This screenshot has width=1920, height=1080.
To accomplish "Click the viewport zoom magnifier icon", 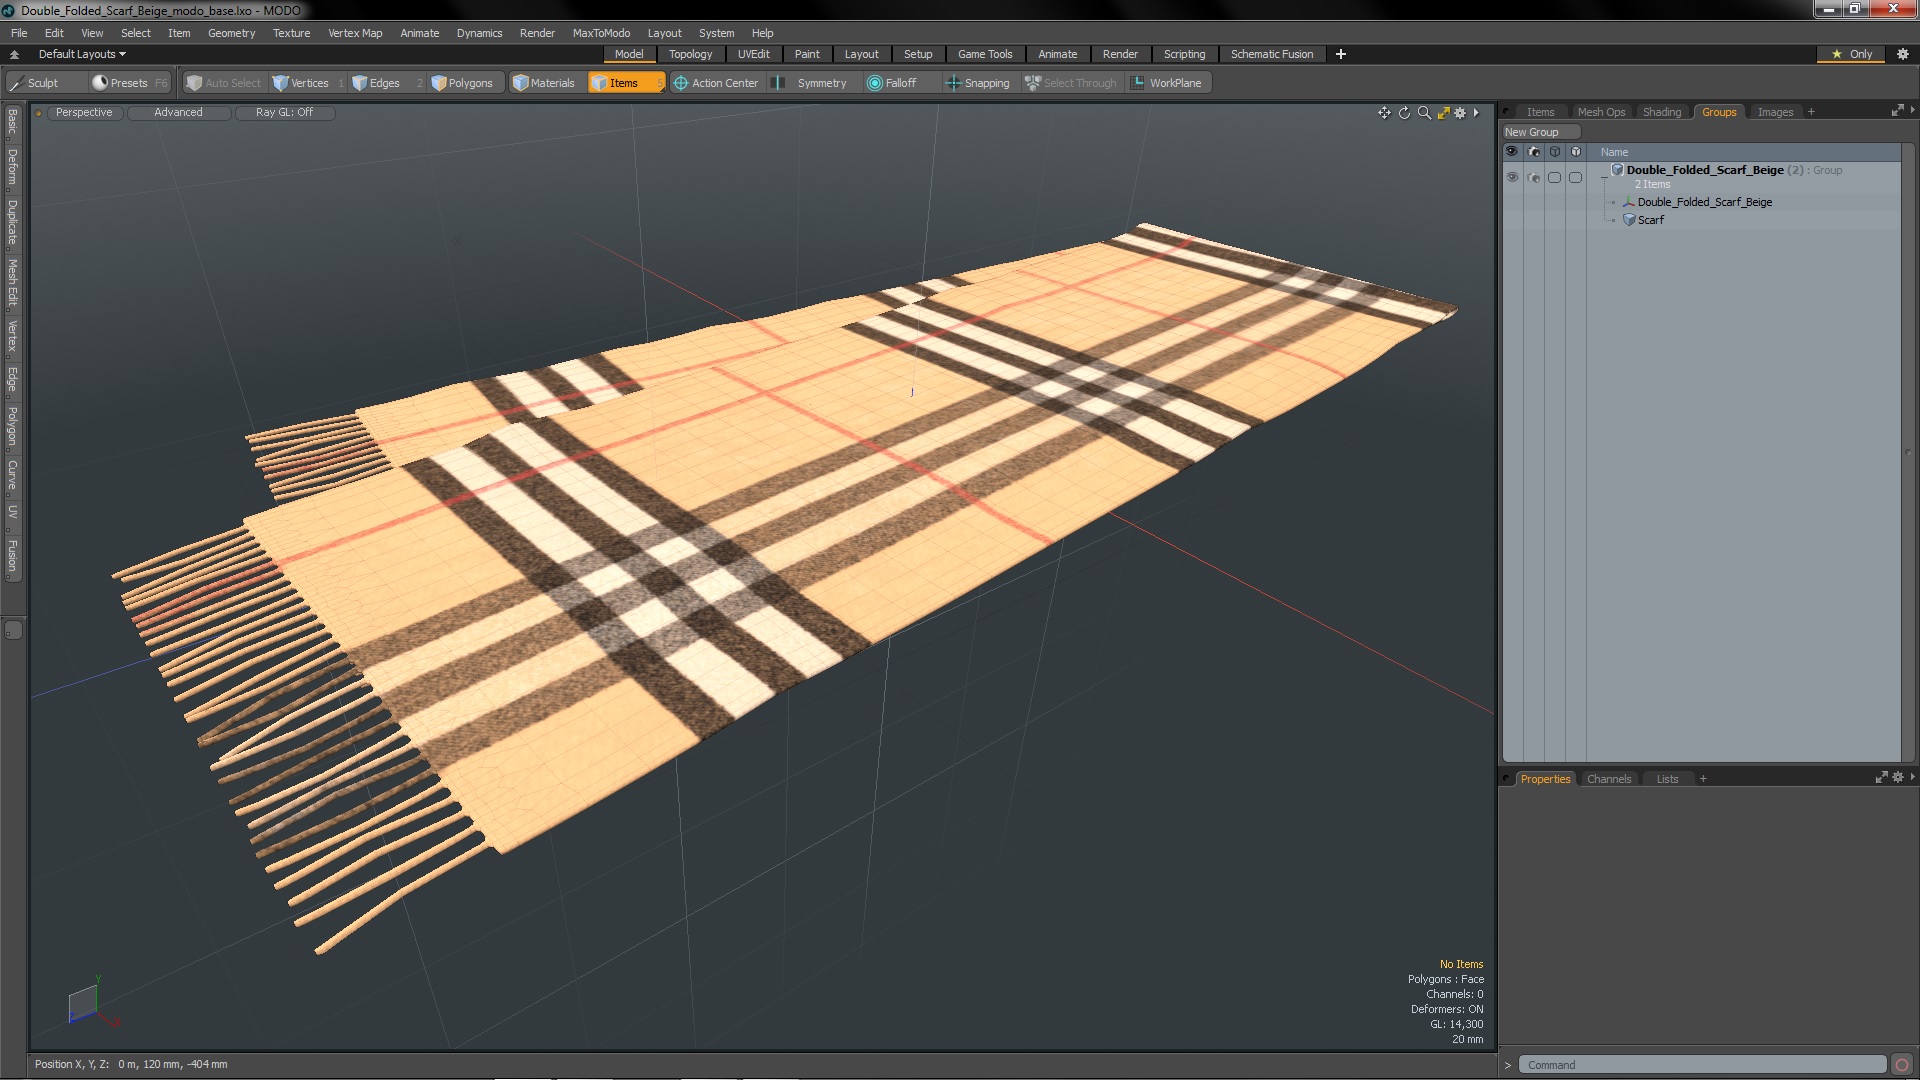I will pos(1424,113).
